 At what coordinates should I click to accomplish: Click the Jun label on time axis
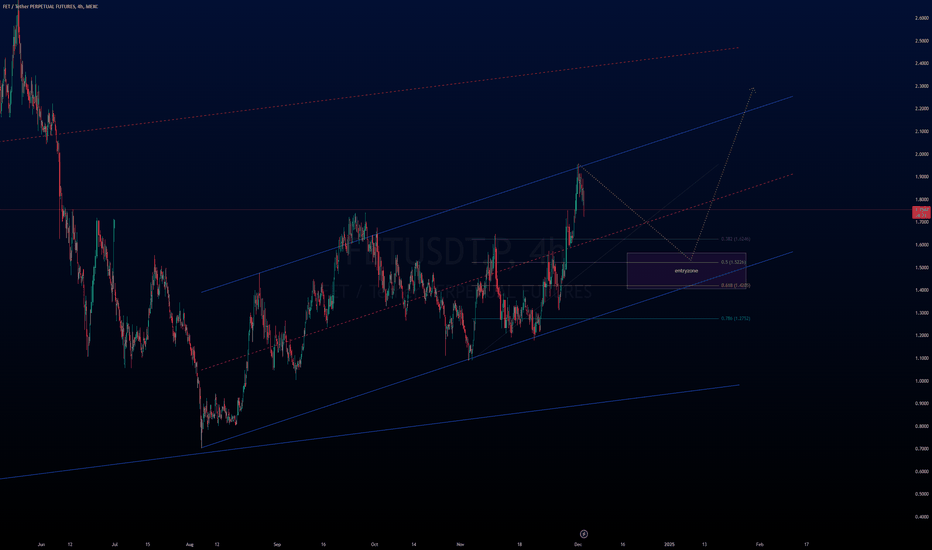[41, 544]
